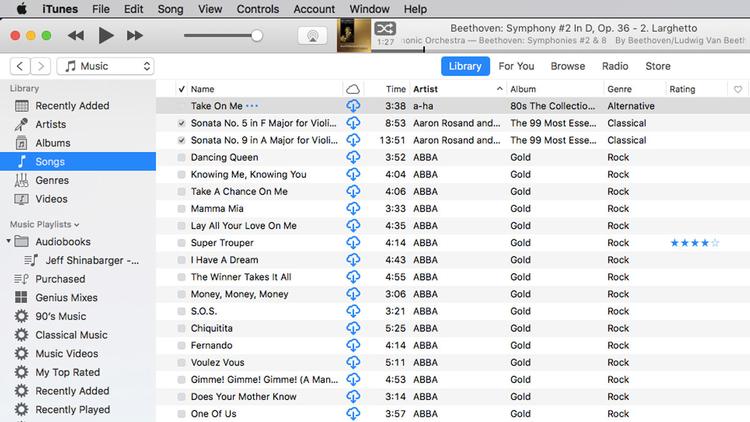Open the Song menu

click(170, 9)
